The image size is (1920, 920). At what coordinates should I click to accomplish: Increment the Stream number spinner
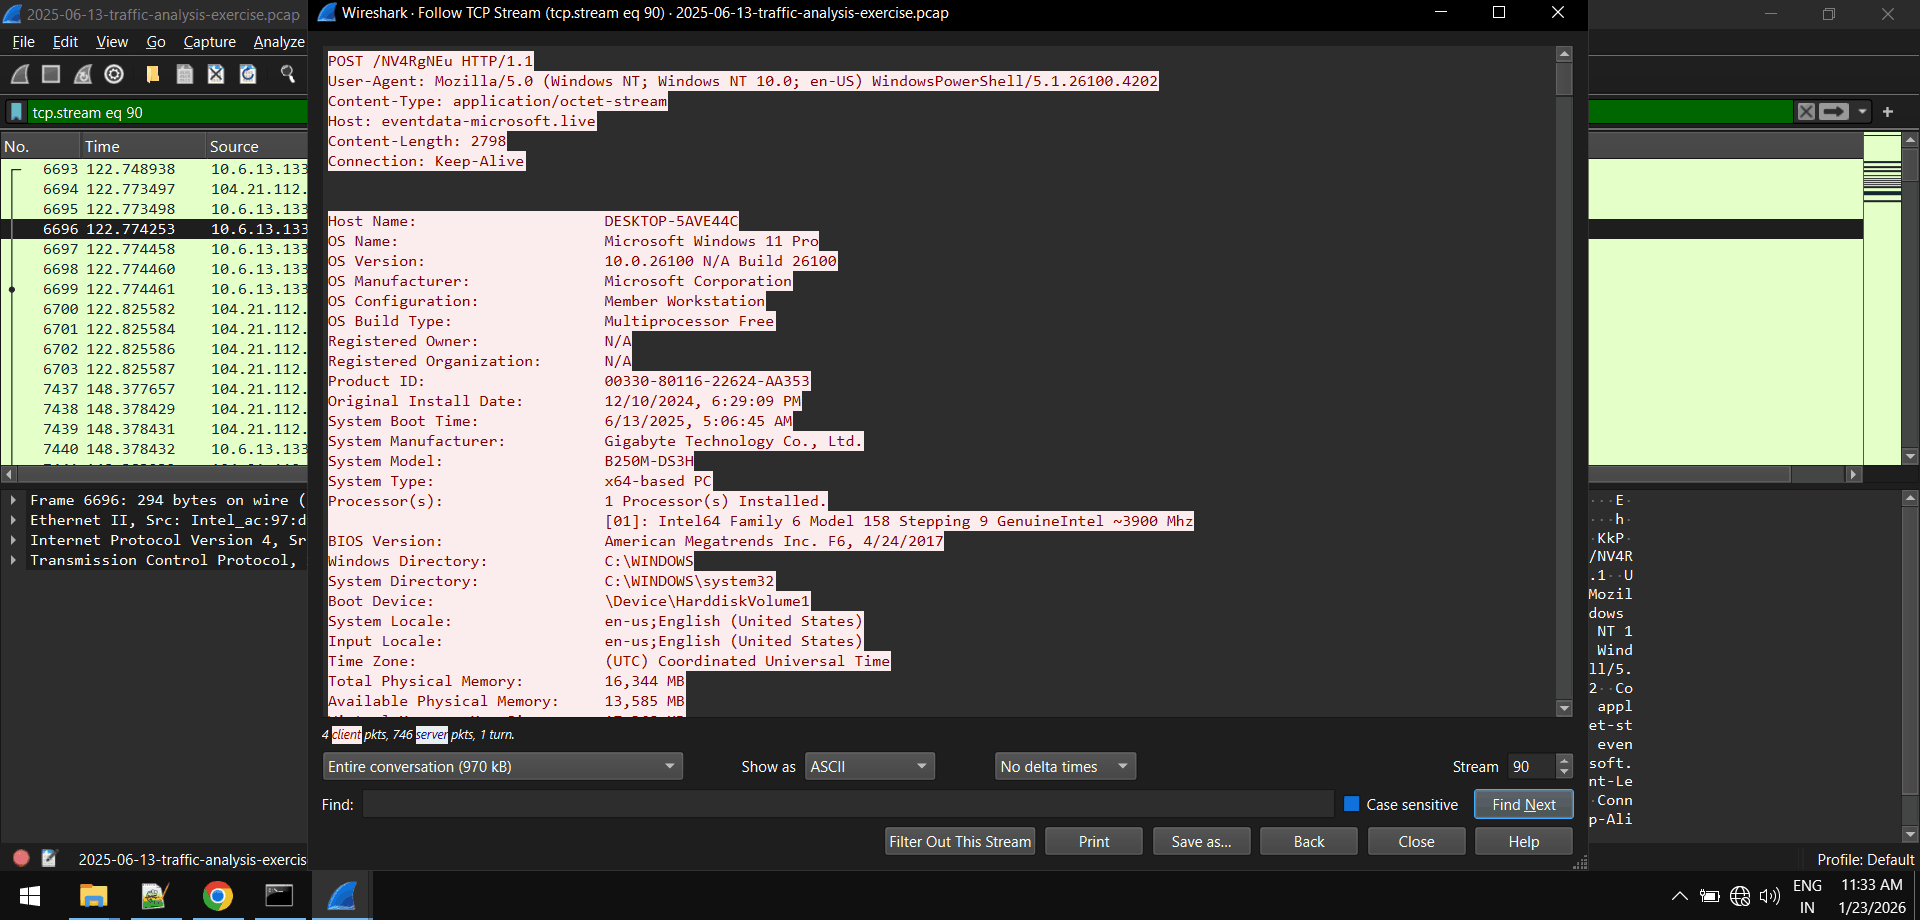click(1564, 761)
